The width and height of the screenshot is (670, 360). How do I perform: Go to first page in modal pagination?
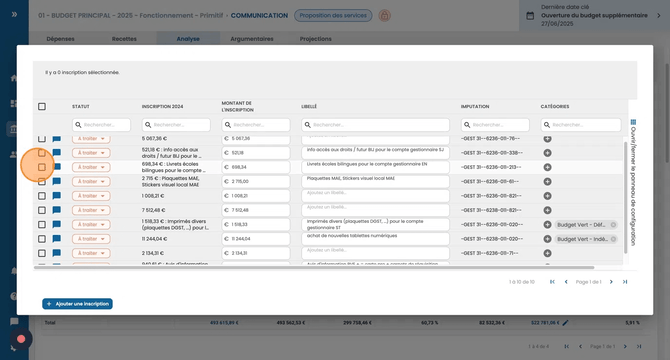point(552,282)
